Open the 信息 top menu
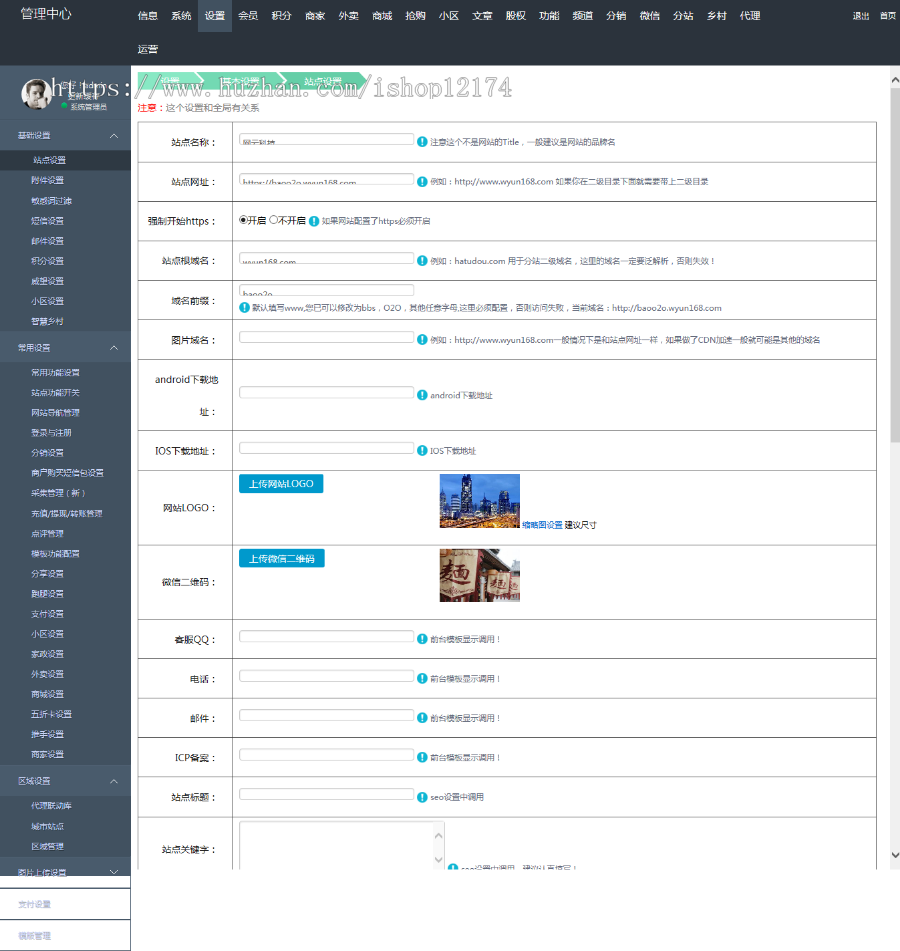900x951 pixels. [x=147, y=16]
